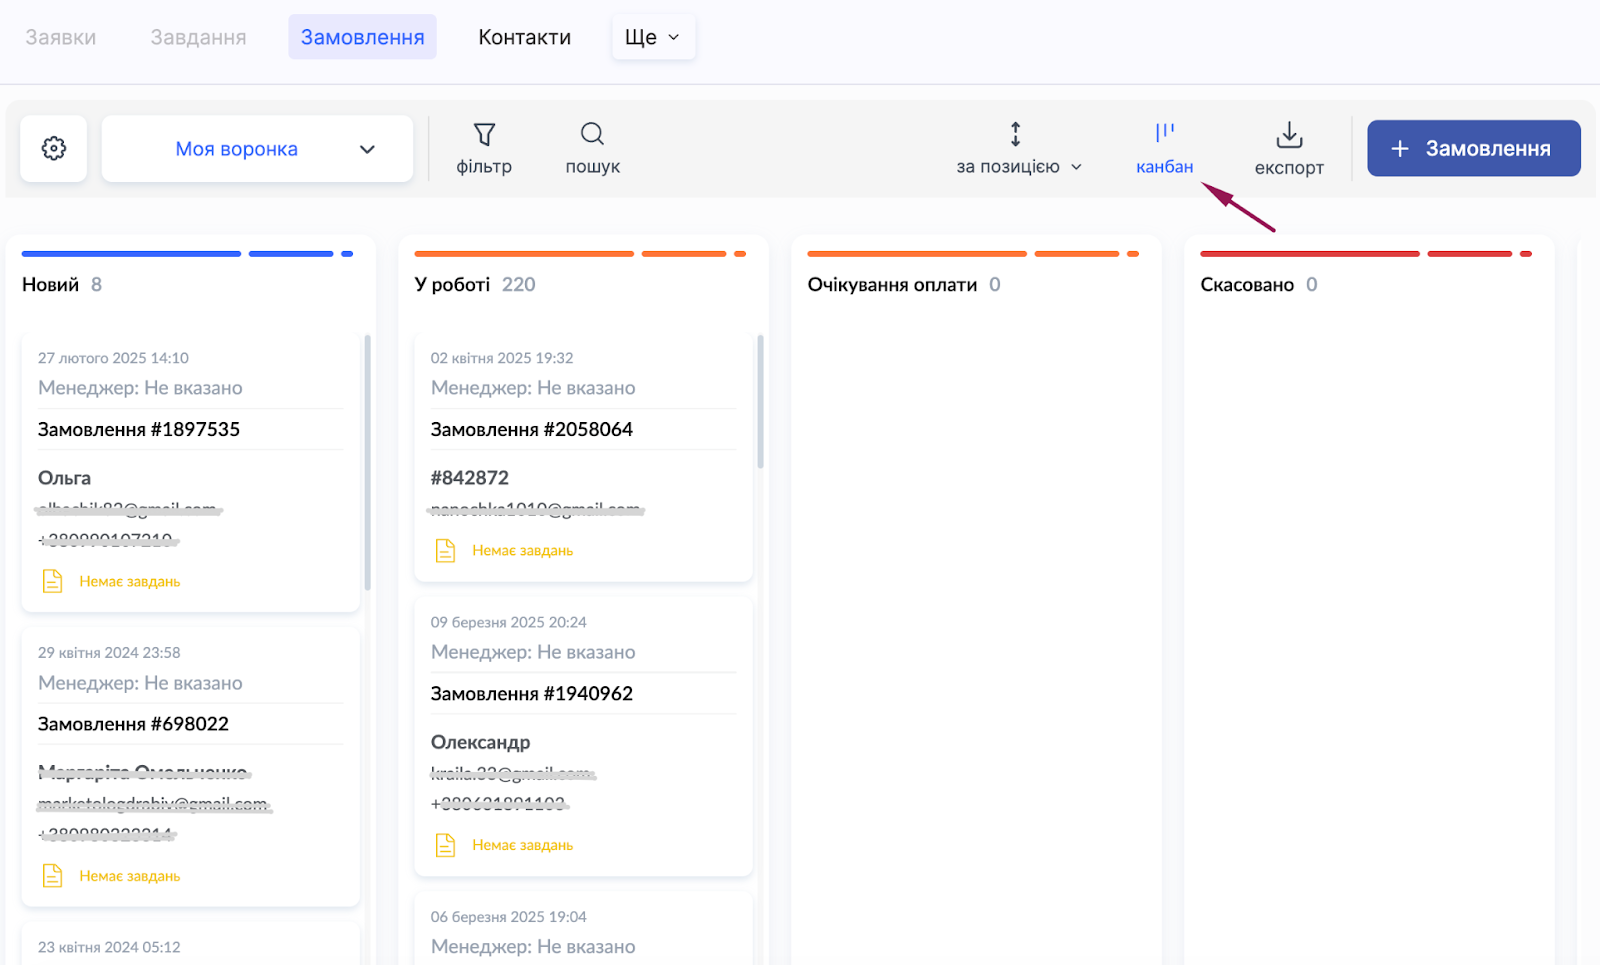This screenshot has width=1600, height=965.
Task: Open order 'Замовлення #698022'
Action: (133, 724)
